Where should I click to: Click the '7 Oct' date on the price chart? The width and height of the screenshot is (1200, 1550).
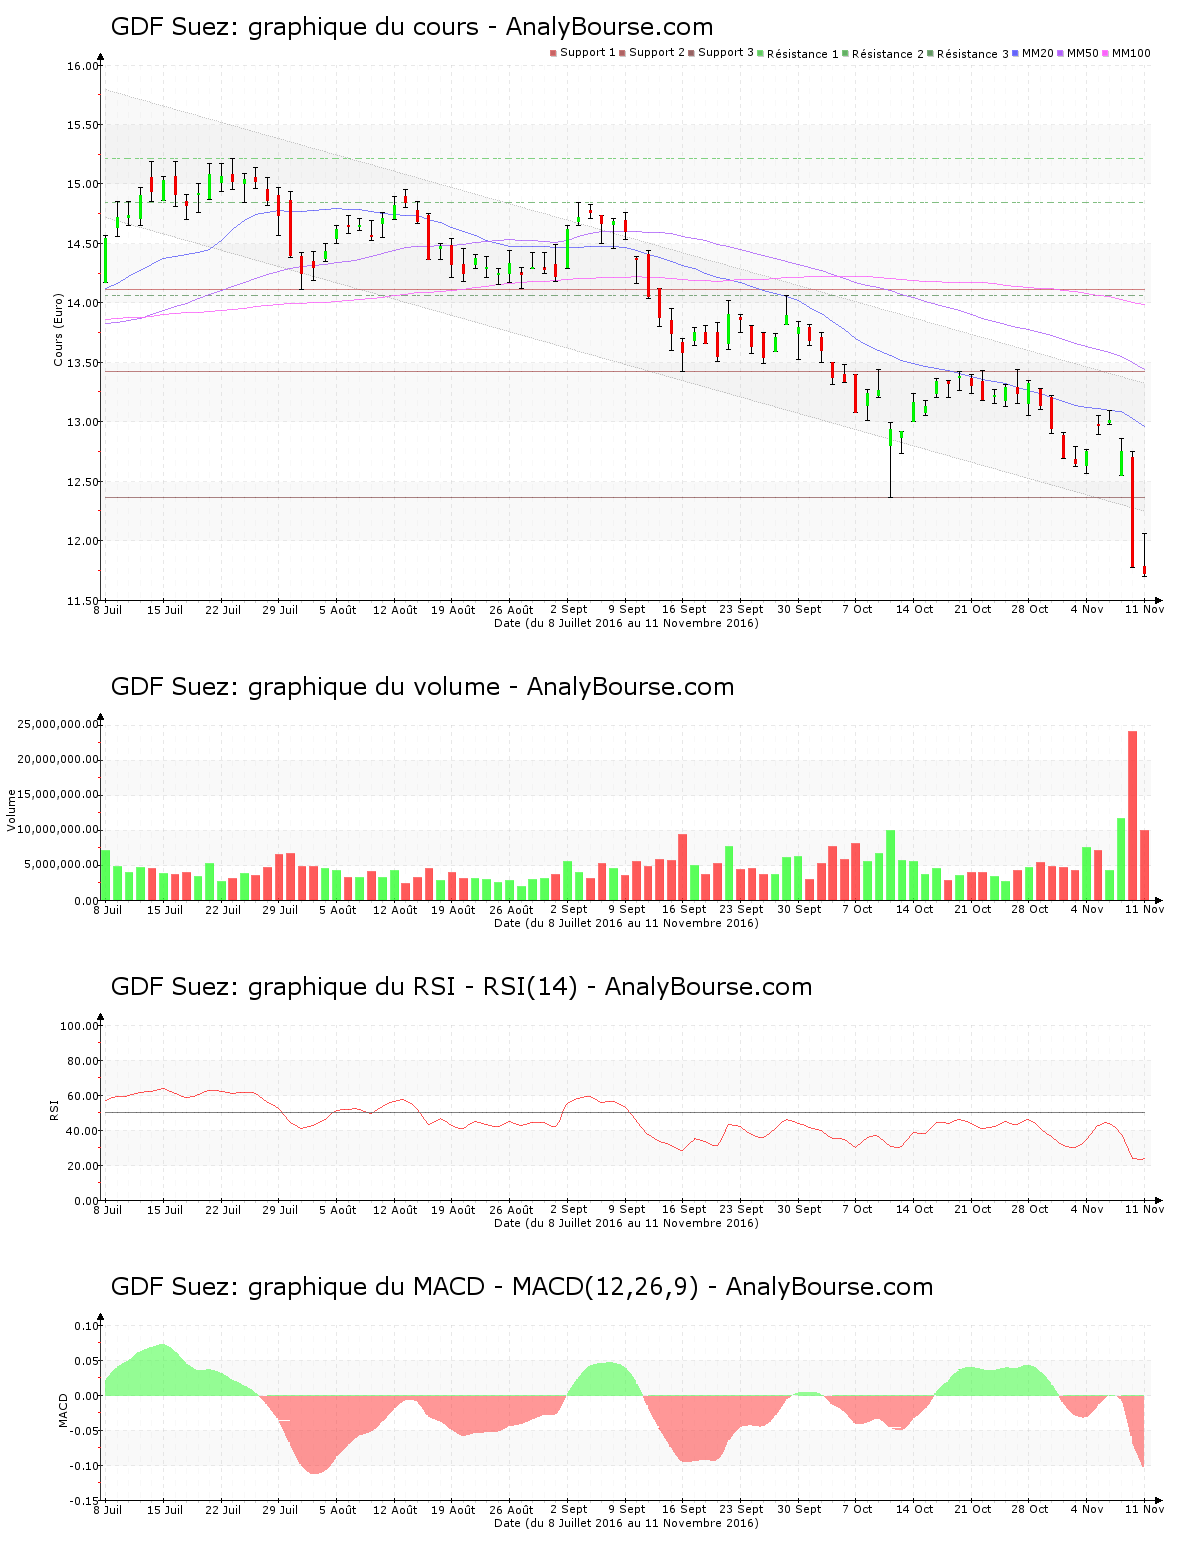857,609
